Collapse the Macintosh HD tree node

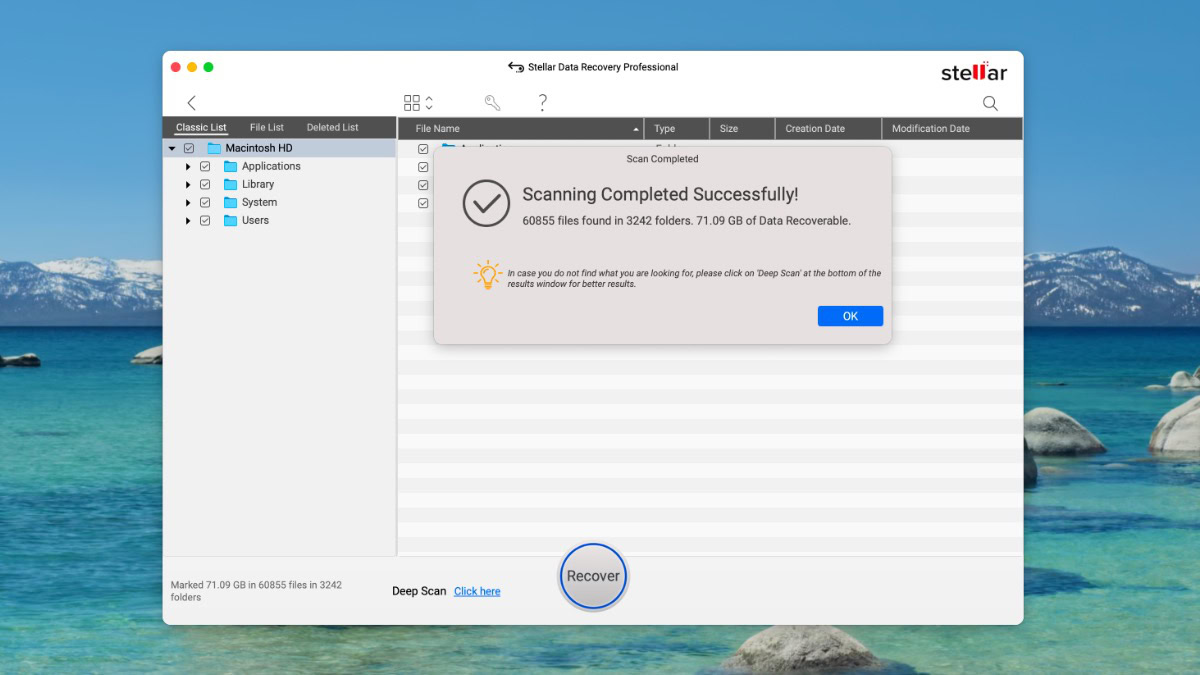[x=172, y=148]
